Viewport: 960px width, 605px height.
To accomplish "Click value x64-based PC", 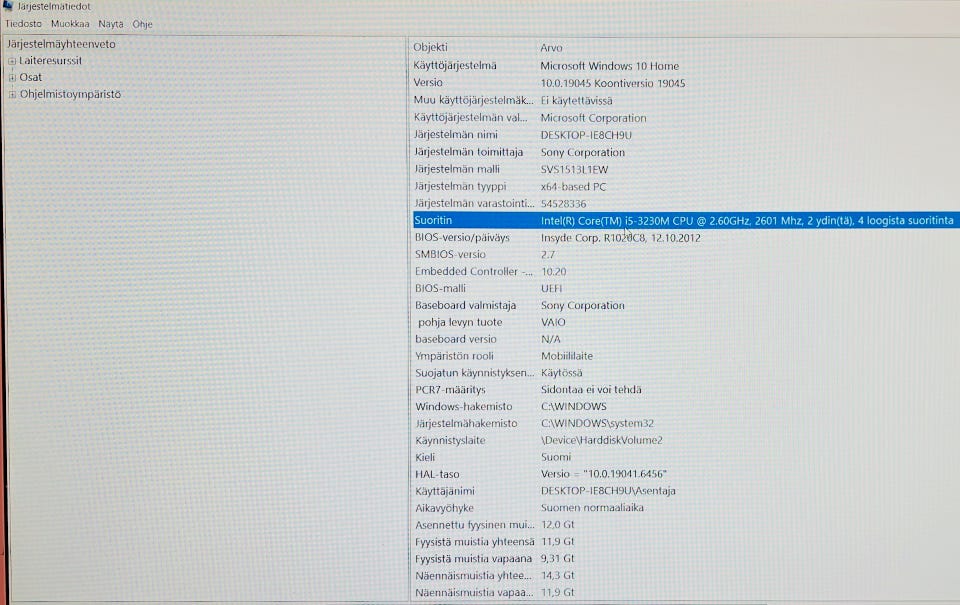I will coord(573,187).
